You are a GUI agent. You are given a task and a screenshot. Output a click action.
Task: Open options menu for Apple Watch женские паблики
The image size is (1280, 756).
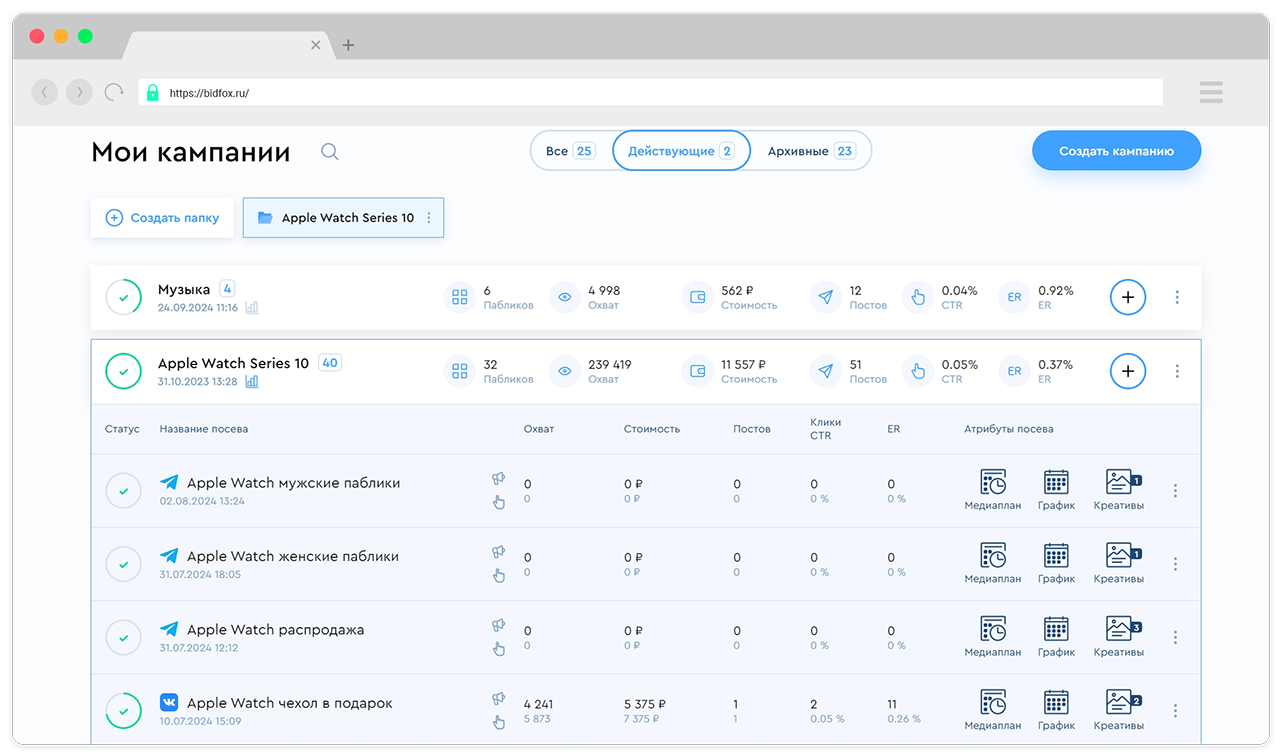click(1175, 564)
